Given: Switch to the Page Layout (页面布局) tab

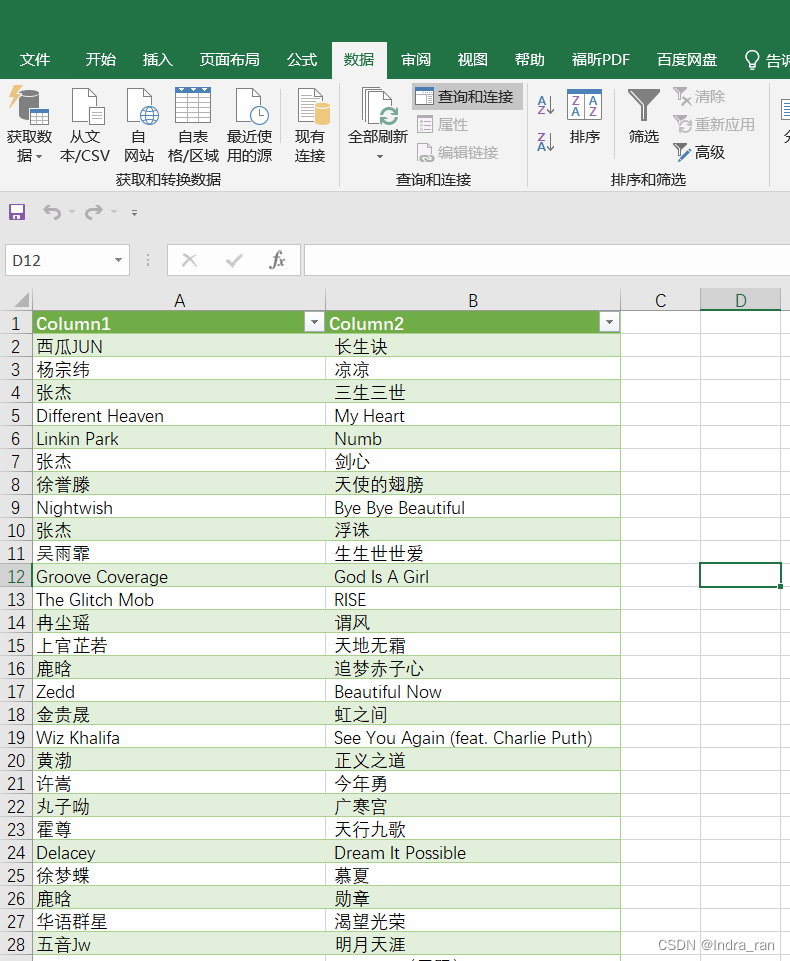Looking at the screenshot, I should (229, 59).
